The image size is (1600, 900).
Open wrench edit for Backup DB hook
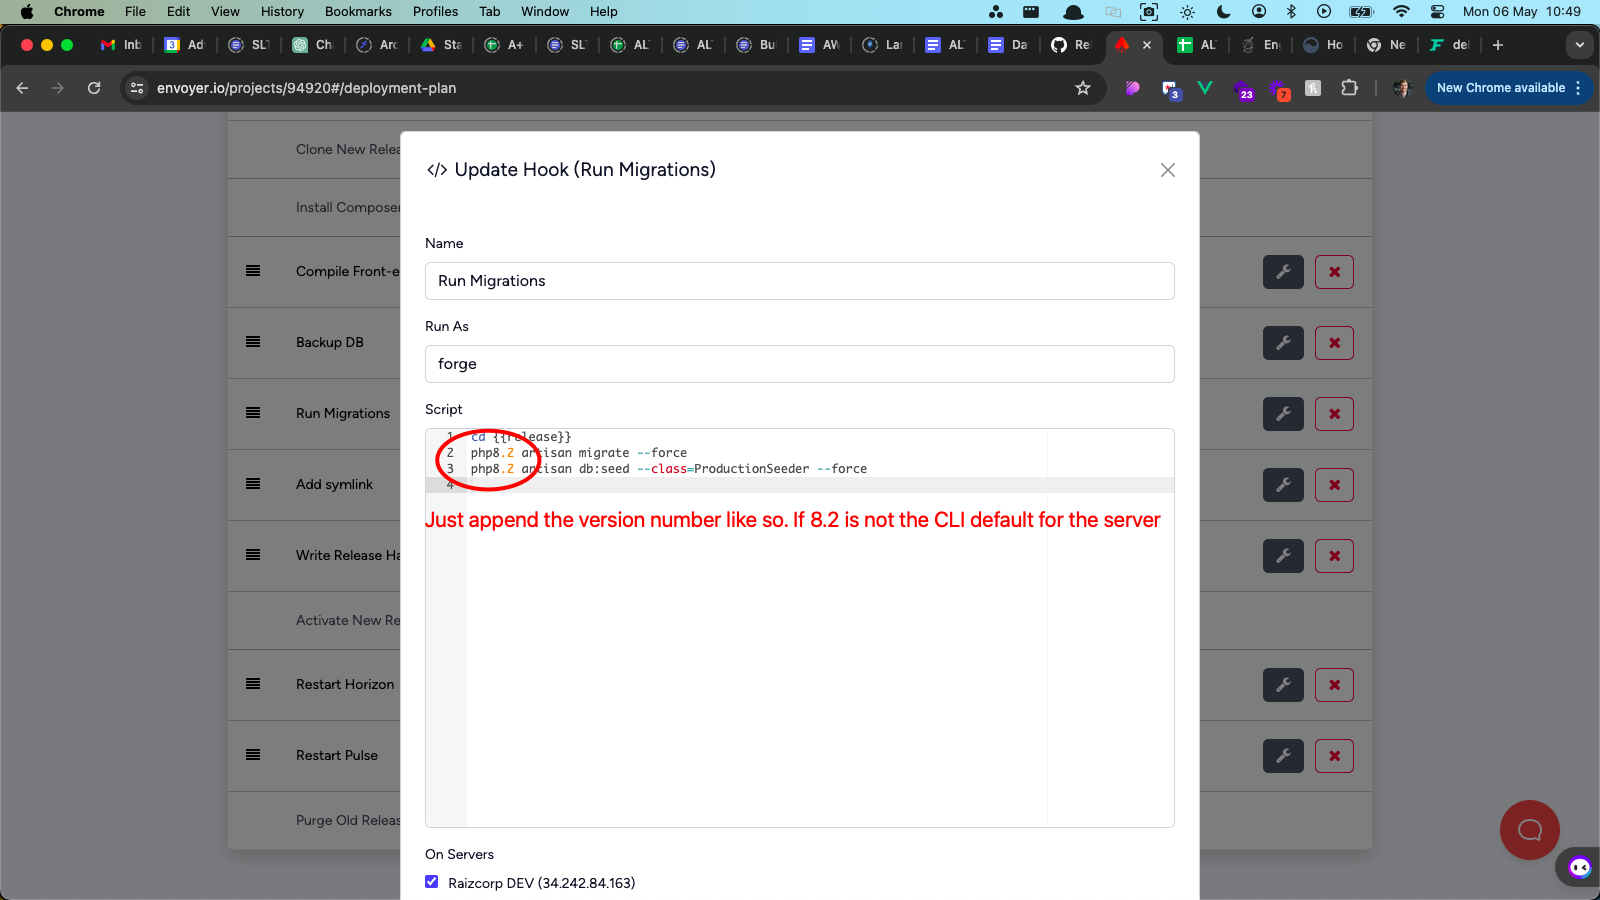click(x=1283, y=343)
